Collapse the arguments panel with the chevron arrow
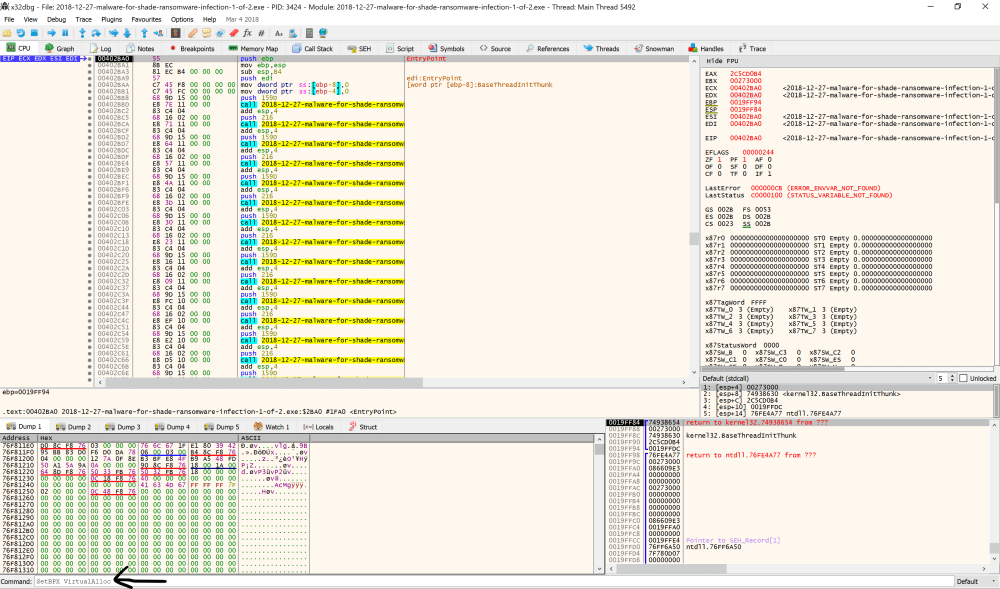The image size is (1000, 589). (692, 372)
